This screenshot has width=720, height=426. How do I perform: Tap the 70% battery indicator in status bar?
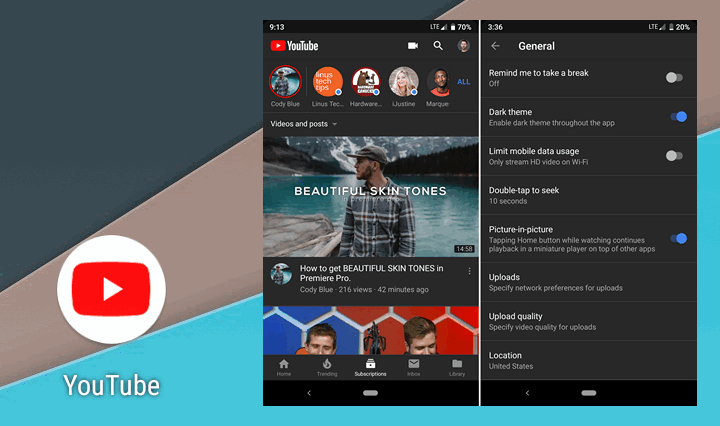click(x=461, y=27)
